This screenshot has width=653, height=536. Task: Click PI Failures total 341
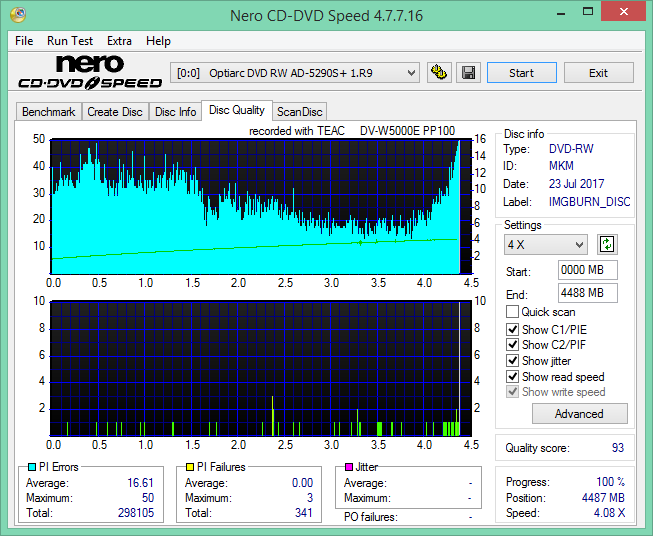tap(304, 513)
